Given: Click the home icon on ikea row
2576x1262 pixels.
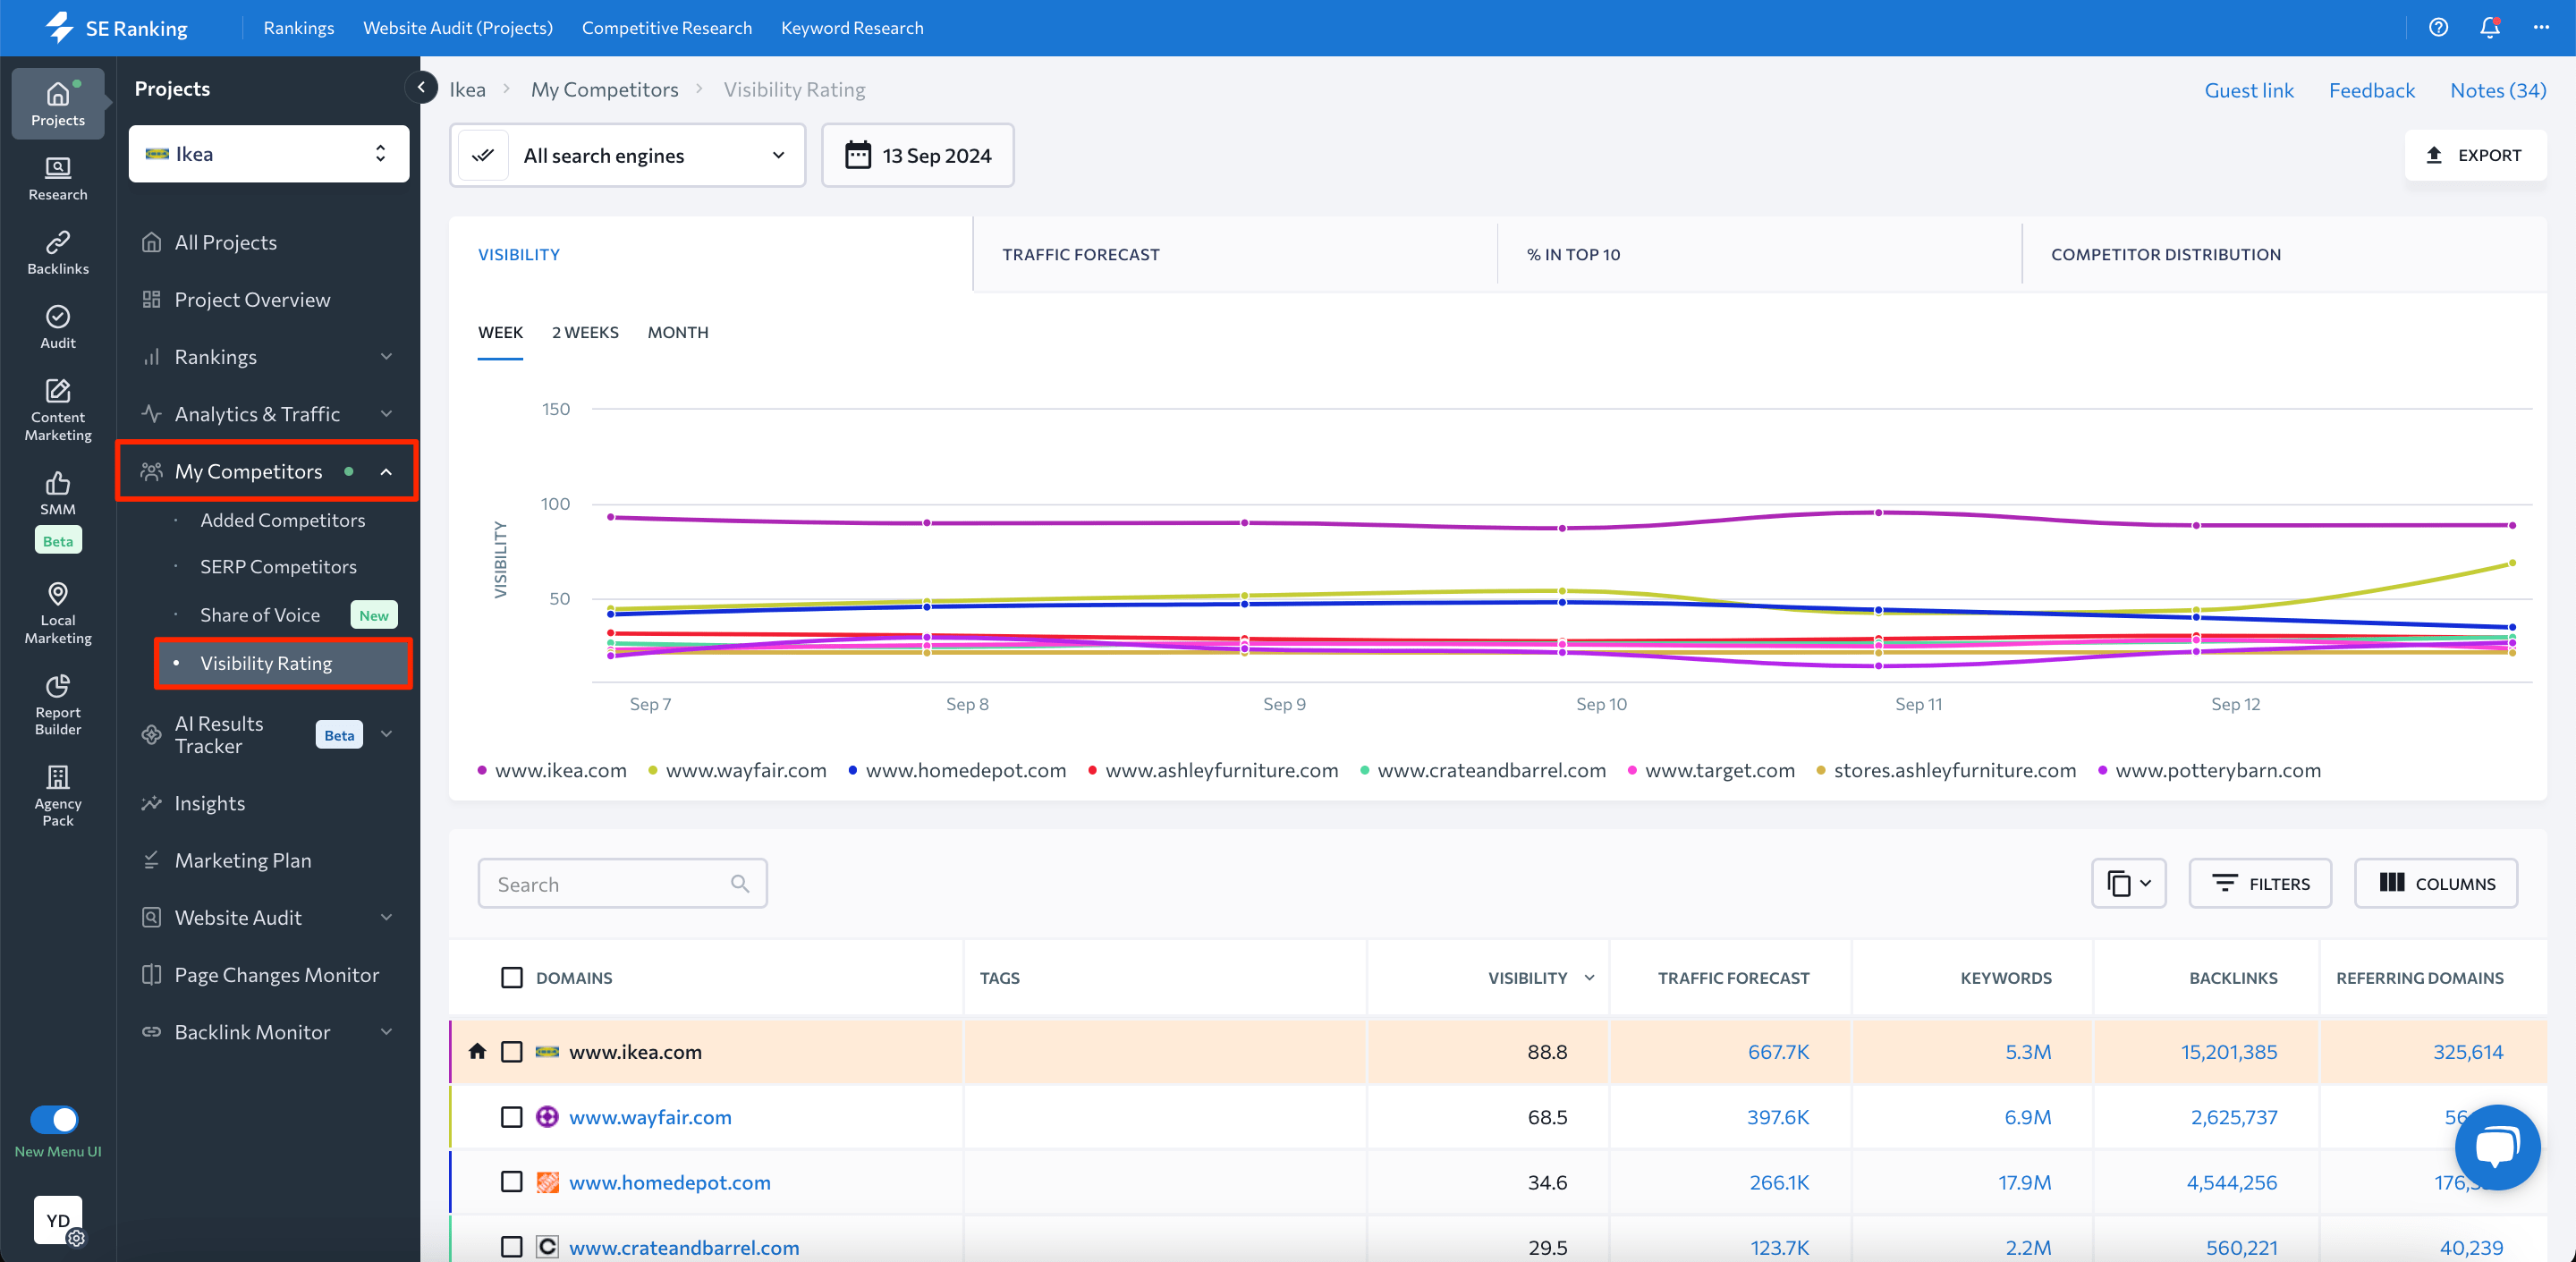Looking at the screenshot, I should 478,1051.
